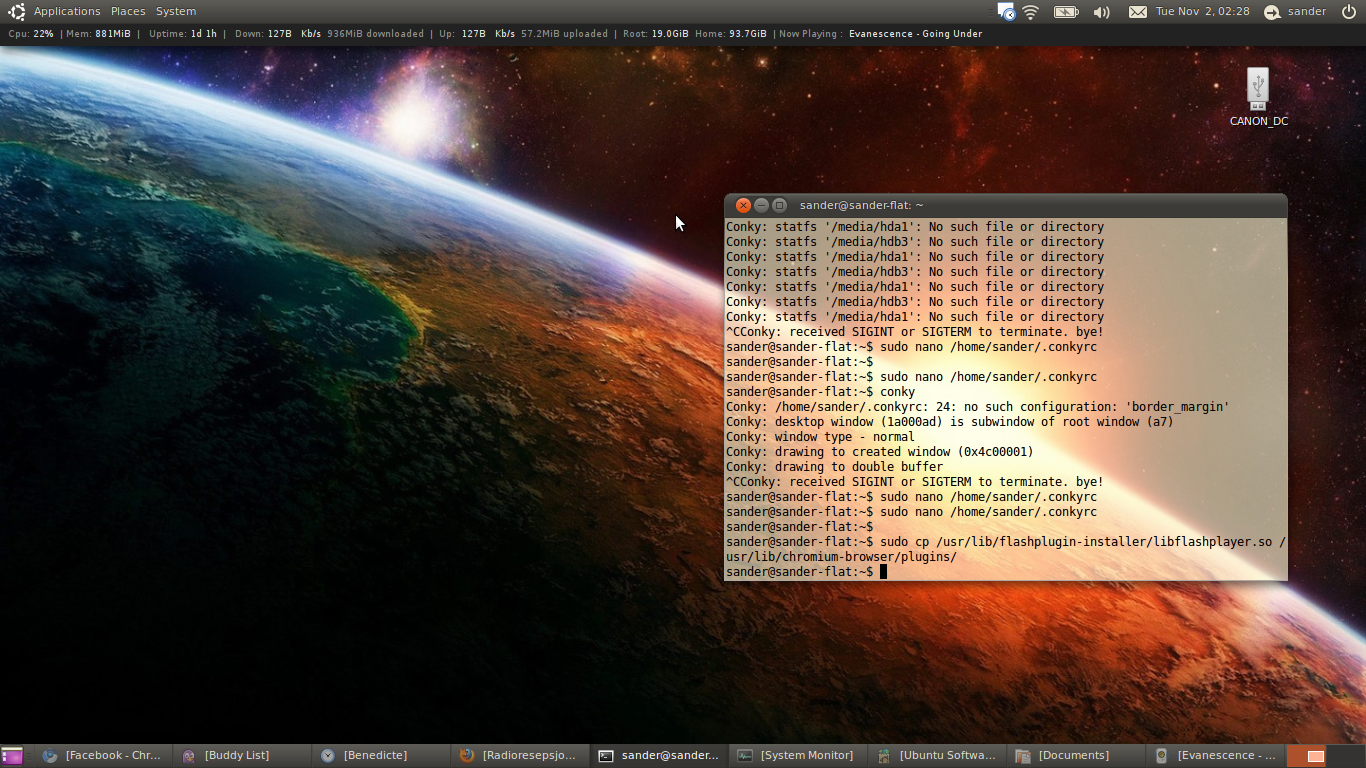Switch to Evanescence music player window

coord(1213,756)
